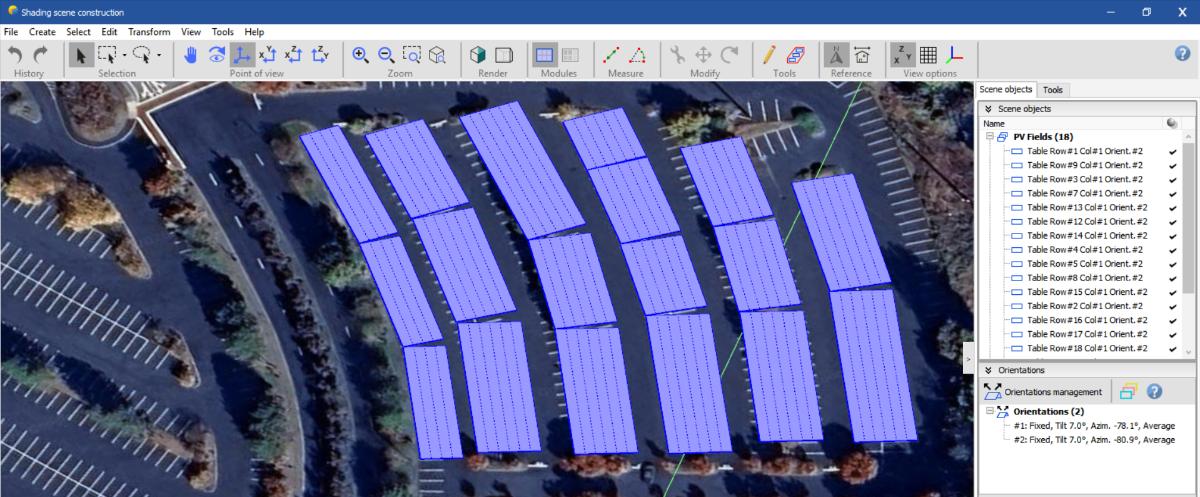The image size is (1200, 497).
Task: Collapse the Orientations (2) tree node
Action: [989, 411]
